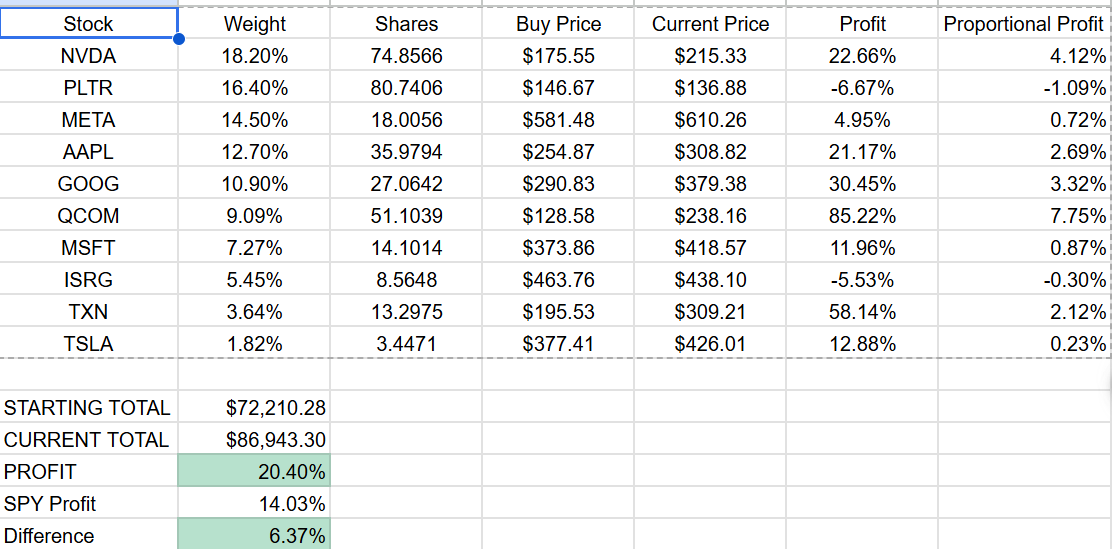This screenshot has height=549, width=1112.
Task: Click profit value 85.22%
Action: click(x=862, y=216)
